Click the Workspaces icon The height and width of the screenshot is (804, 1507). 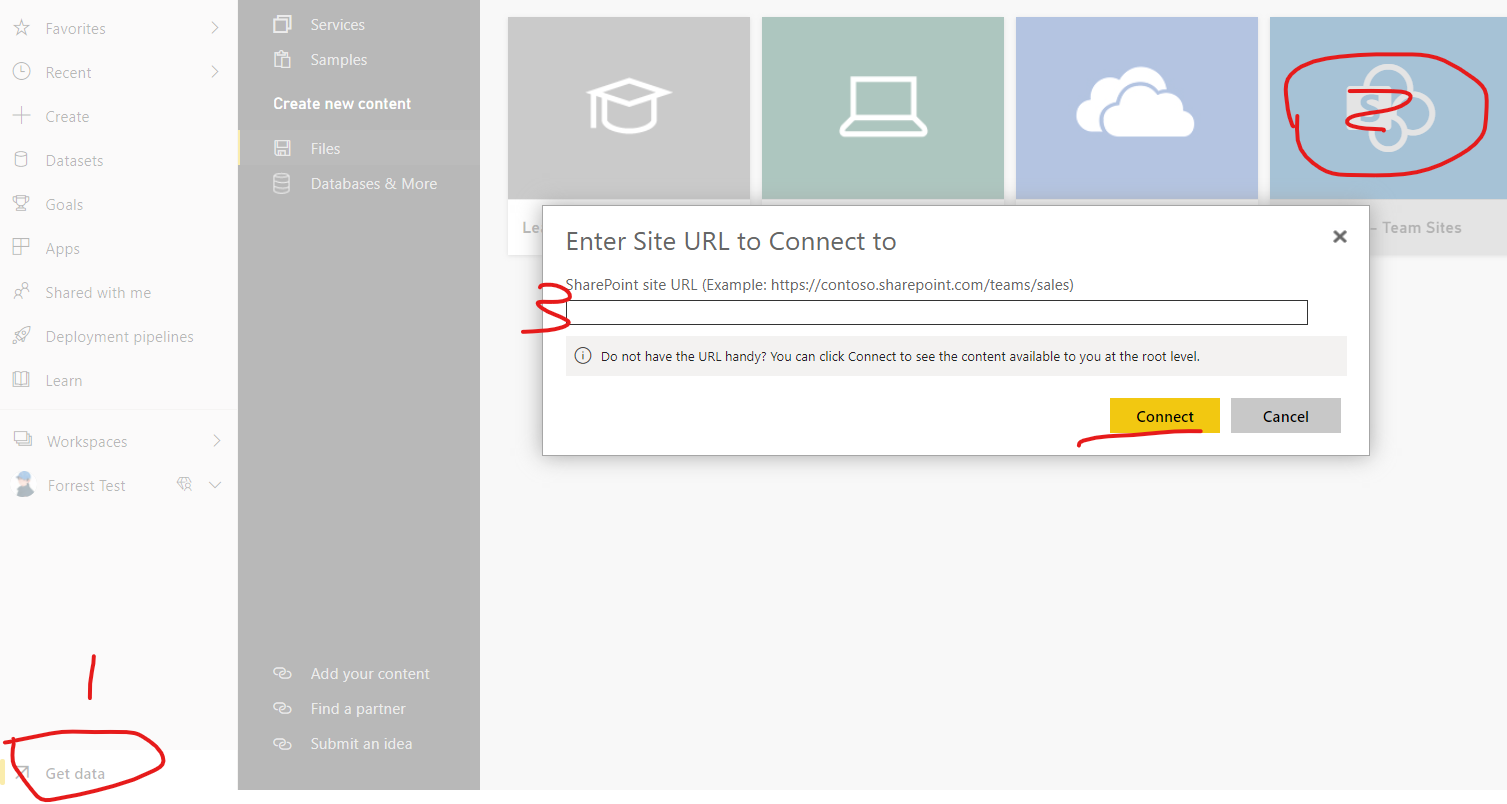click(22, 441)
